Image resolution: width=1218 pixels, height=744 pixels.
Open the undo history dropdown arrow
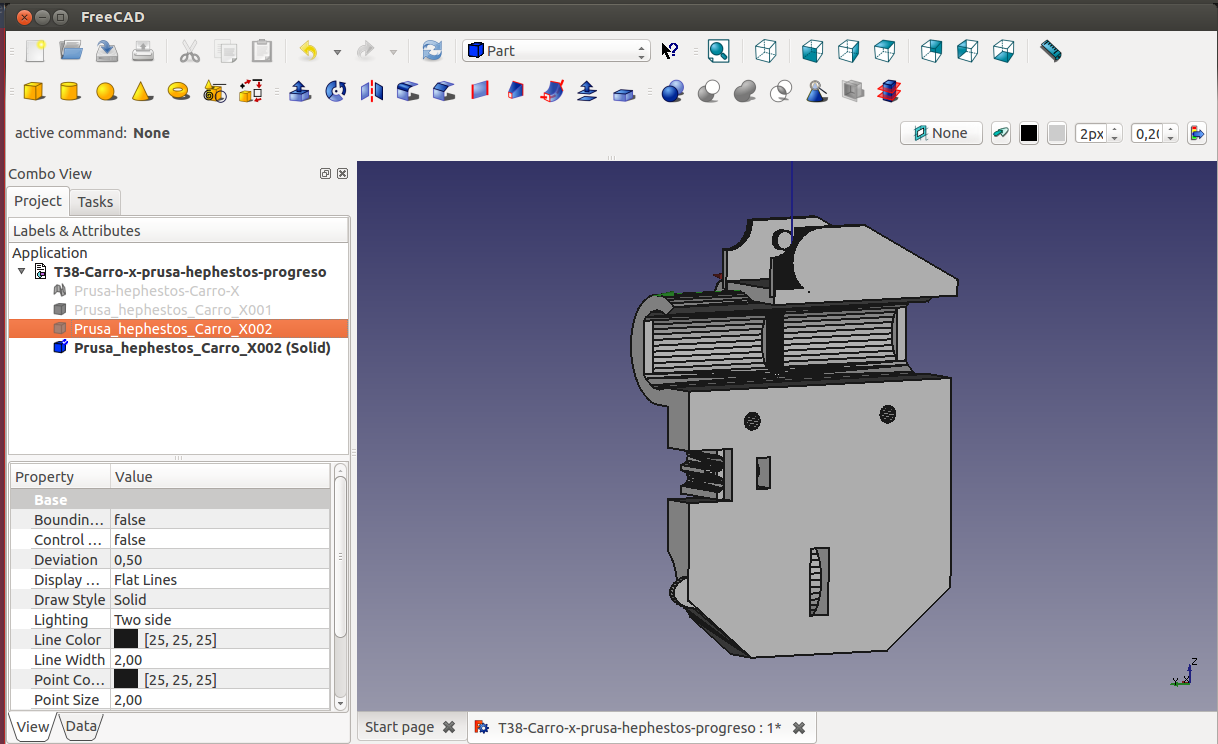click(337, 52)
